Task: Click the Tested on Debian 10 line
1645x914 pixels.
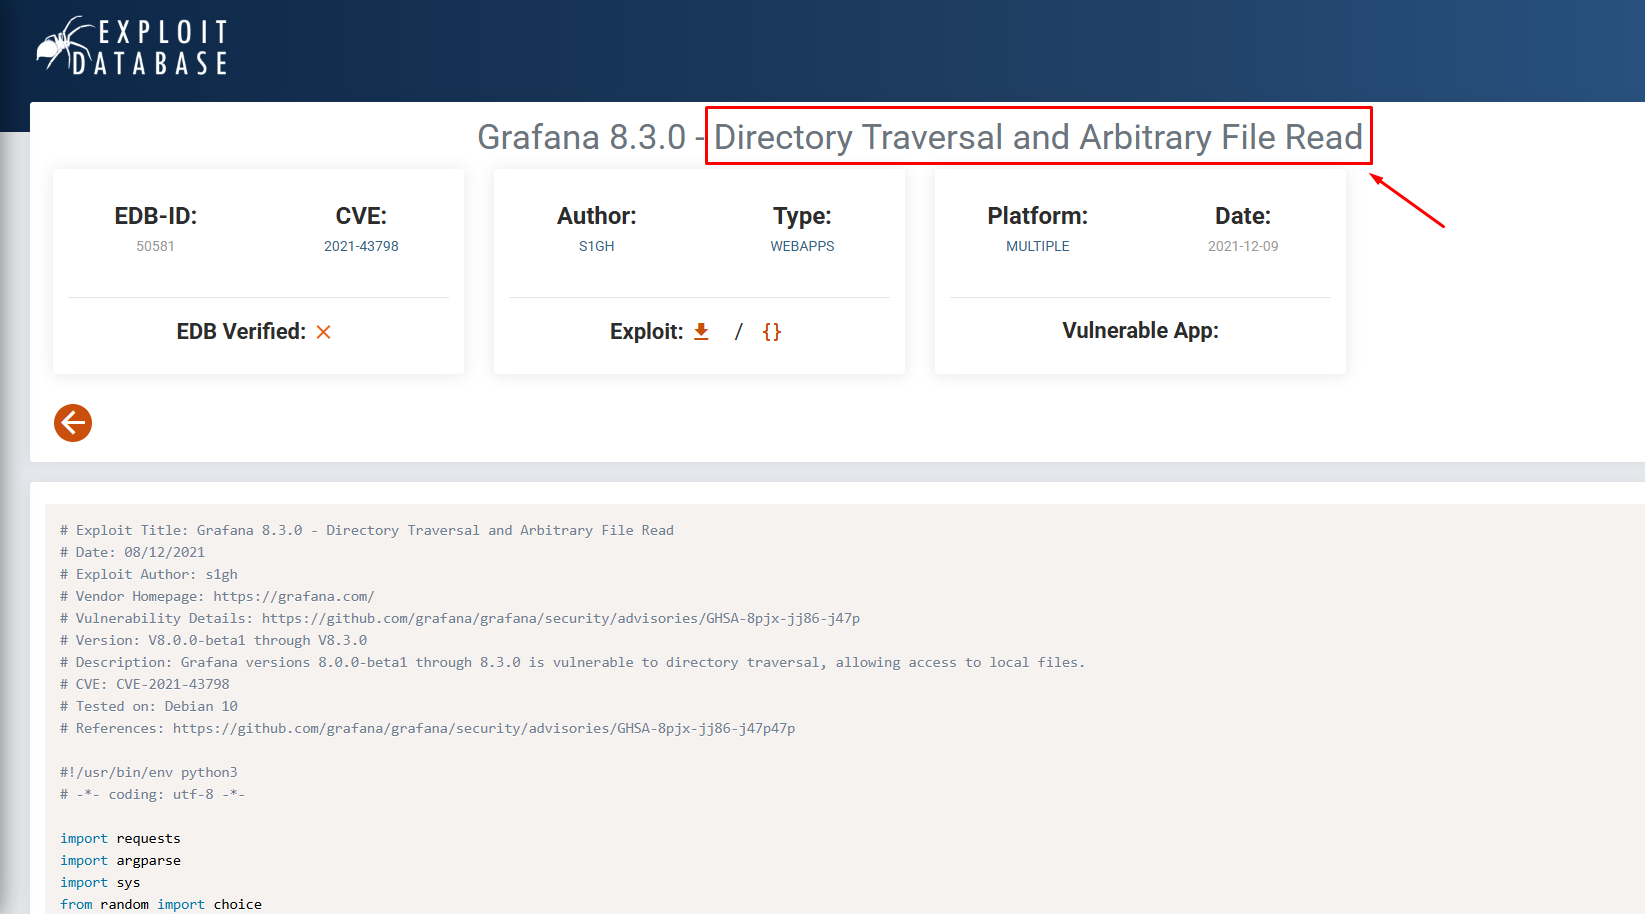Action: [149, 706]
